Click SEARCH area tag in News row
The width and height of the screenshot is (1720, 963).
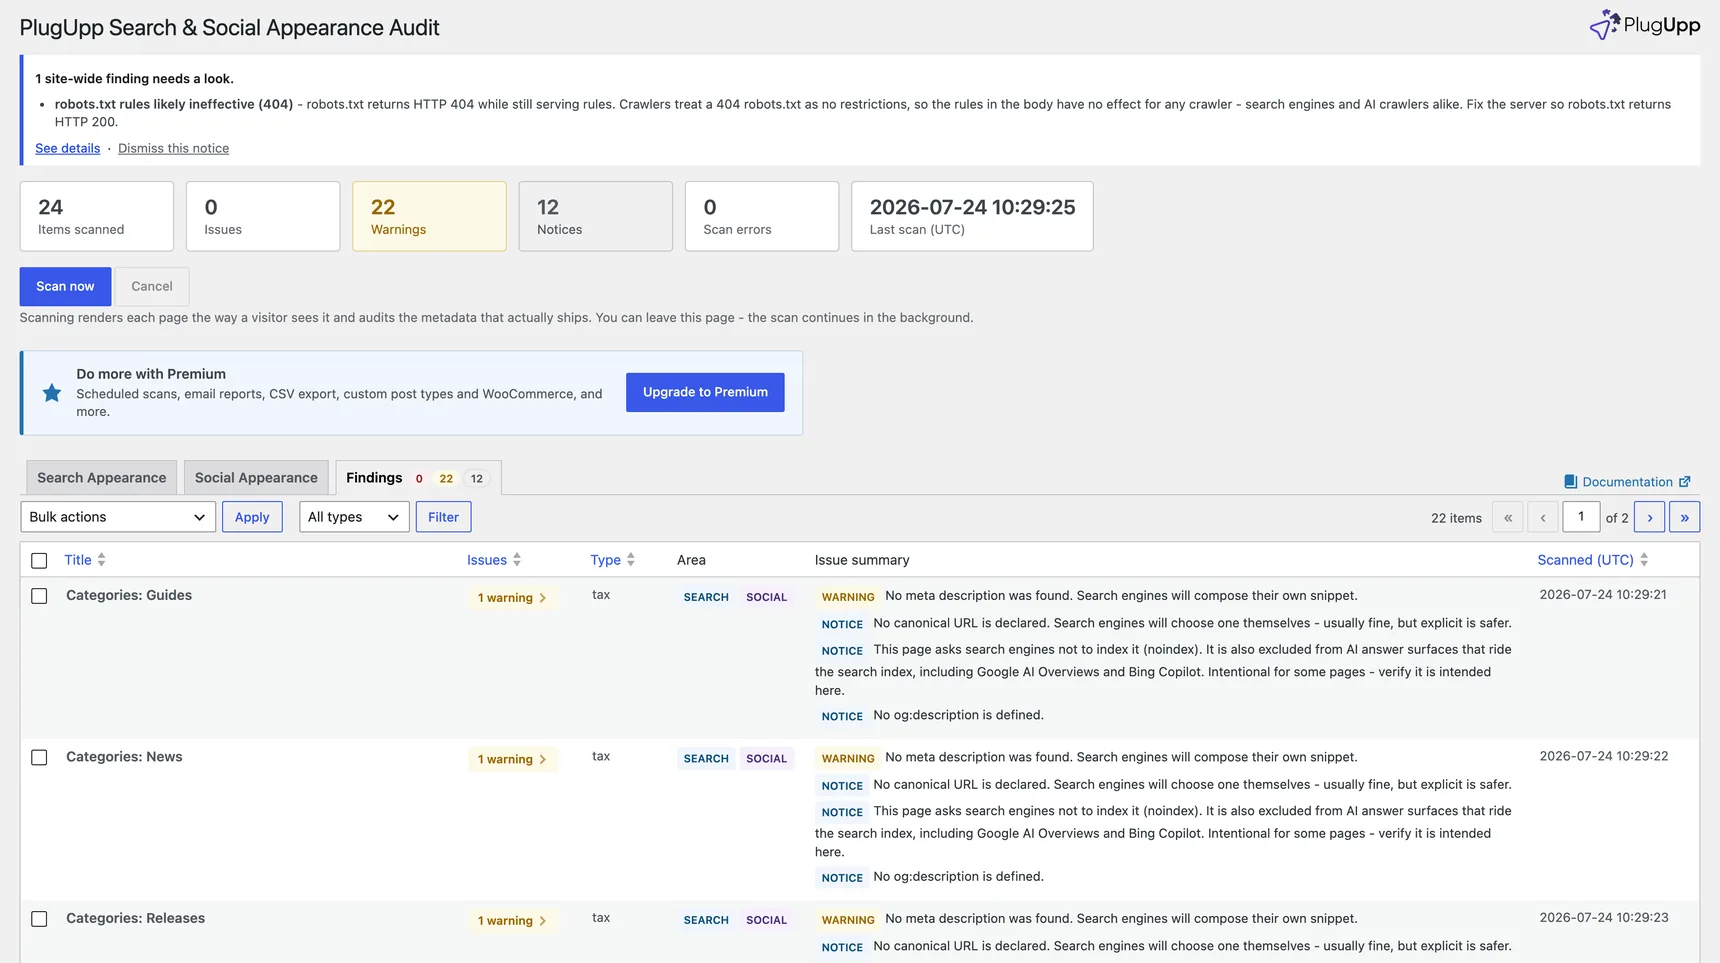(706, 759)
